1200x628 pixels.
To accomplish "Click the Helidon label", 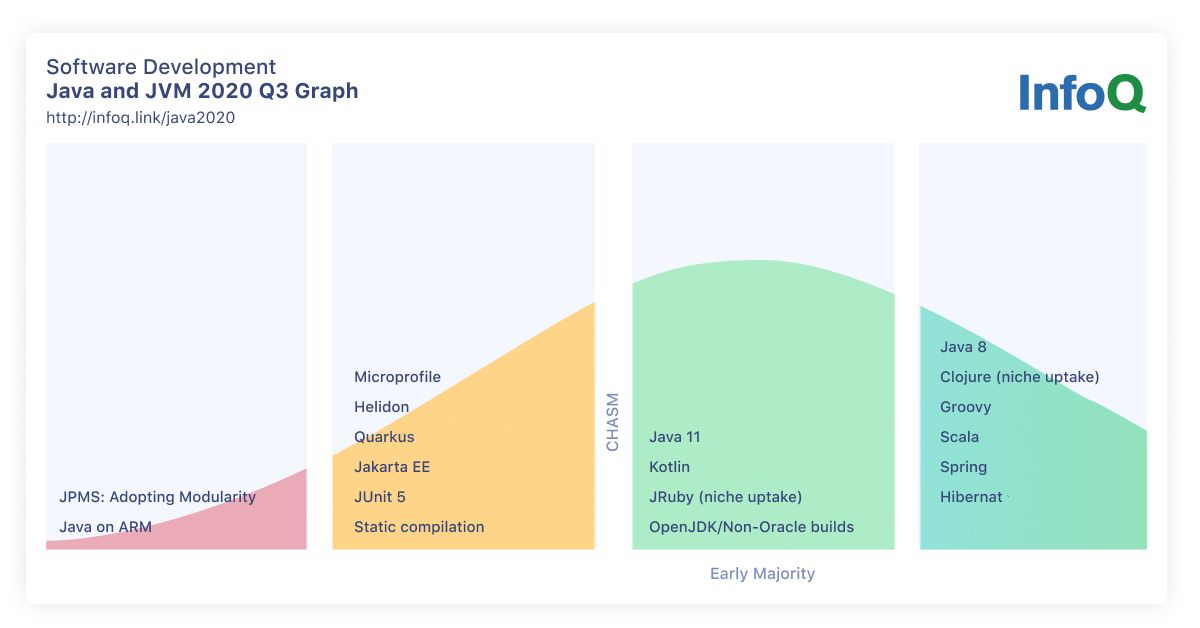I will point(381,407).
